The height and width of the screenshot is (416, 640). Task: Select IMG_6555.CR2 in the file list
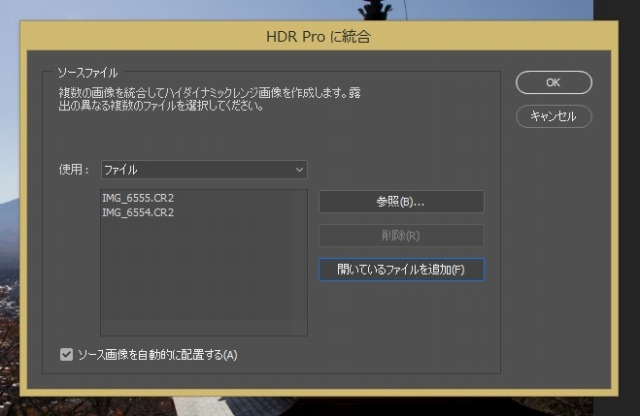138,199
